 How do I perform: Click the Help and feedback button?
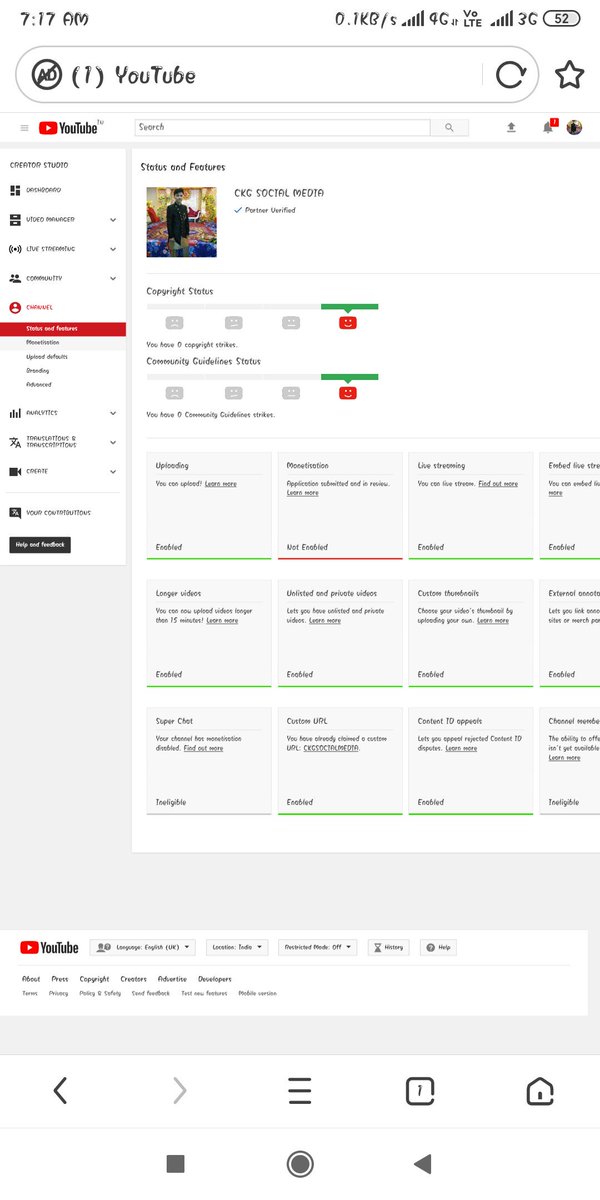40,545
